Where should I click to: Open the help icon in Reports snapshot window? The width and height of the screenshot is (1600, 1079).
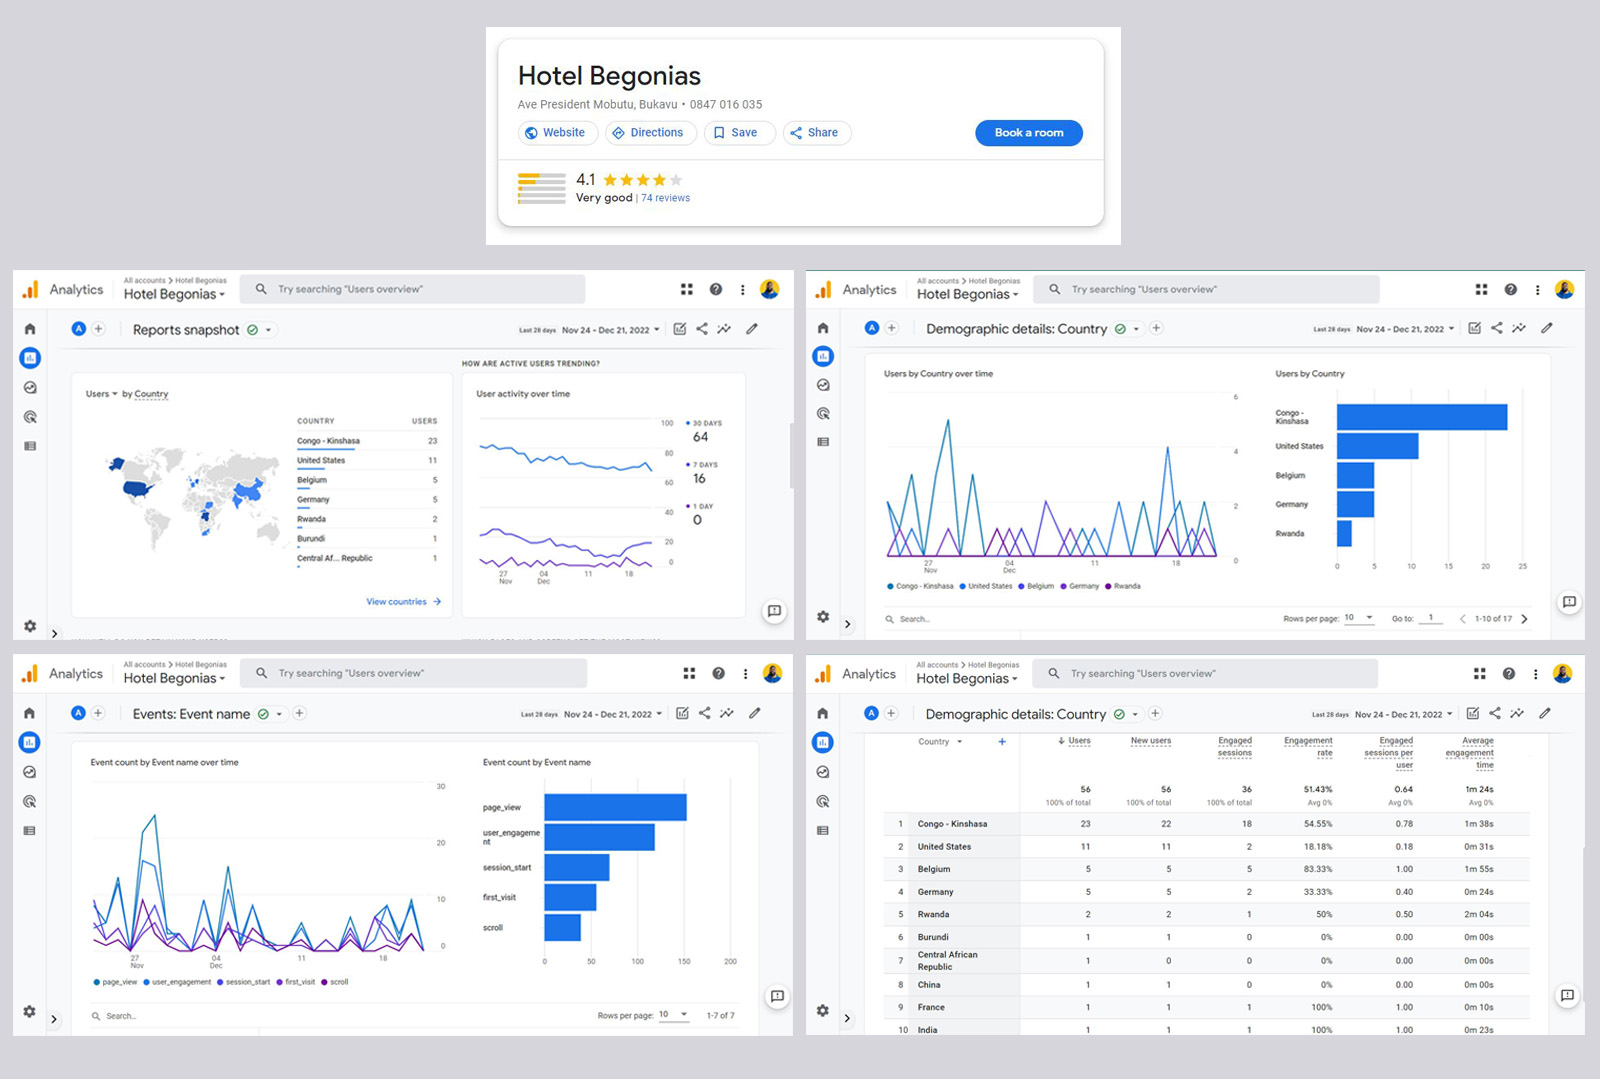tap(716, 289)
